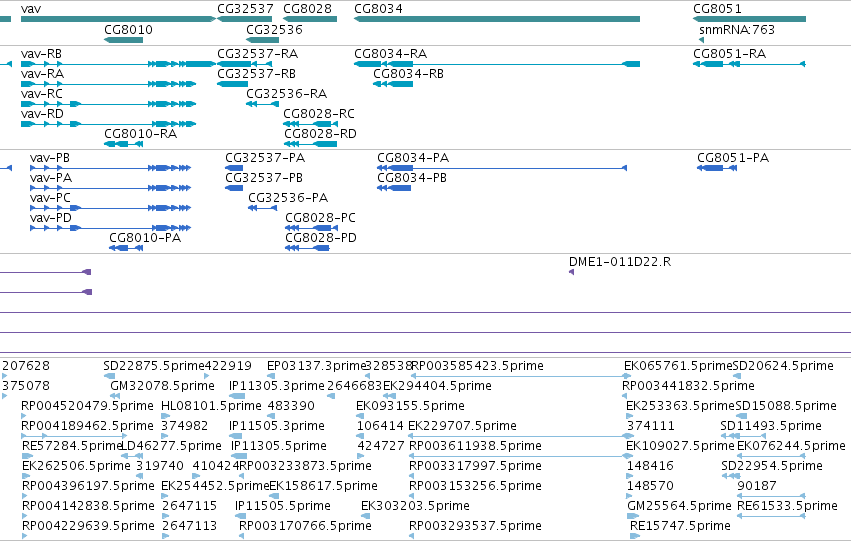Click the vav-PB protein label
This screenshot has width=851, height=541.
50,158
